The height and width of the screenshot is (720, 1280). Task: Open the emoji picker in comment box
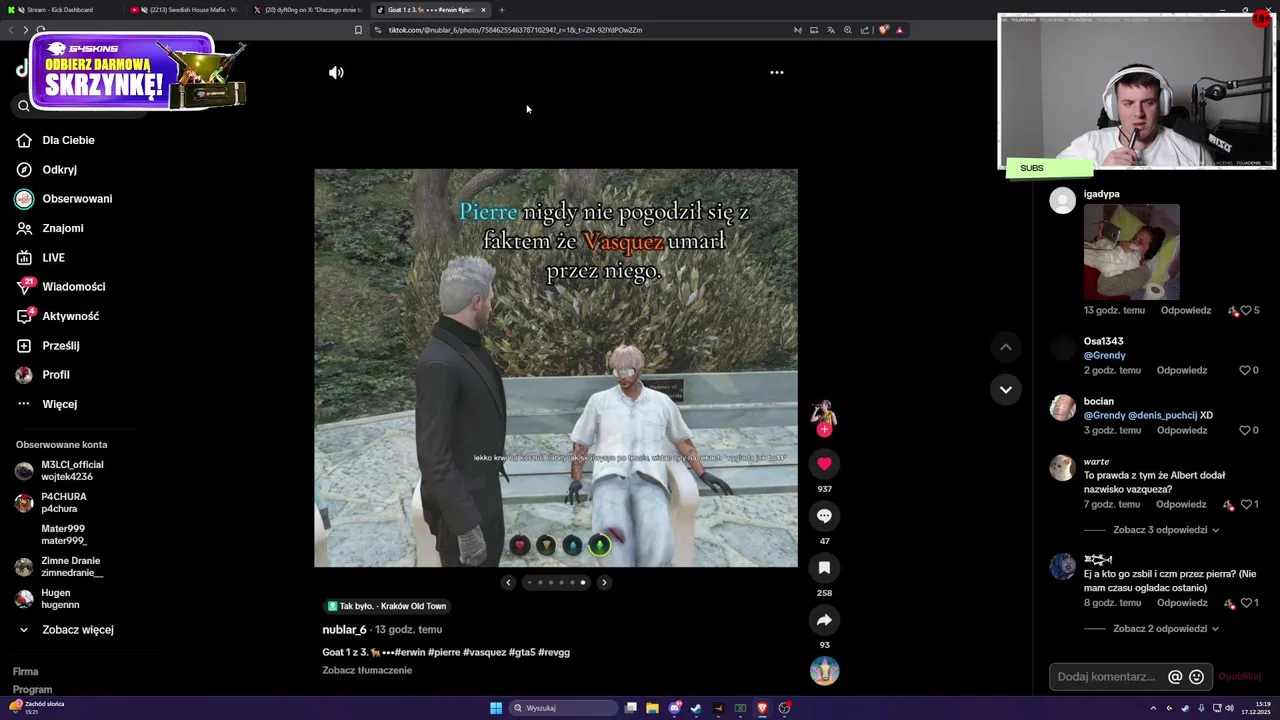[x=1196, y=677]
